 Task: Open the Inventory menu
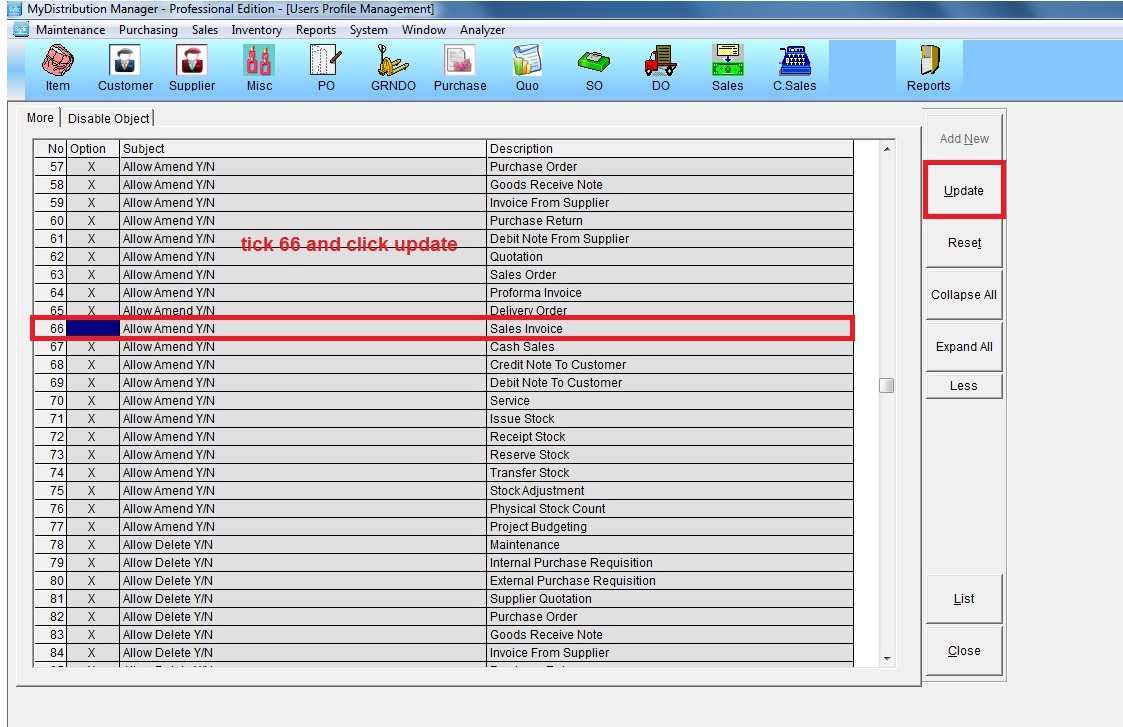coord(256,30)
